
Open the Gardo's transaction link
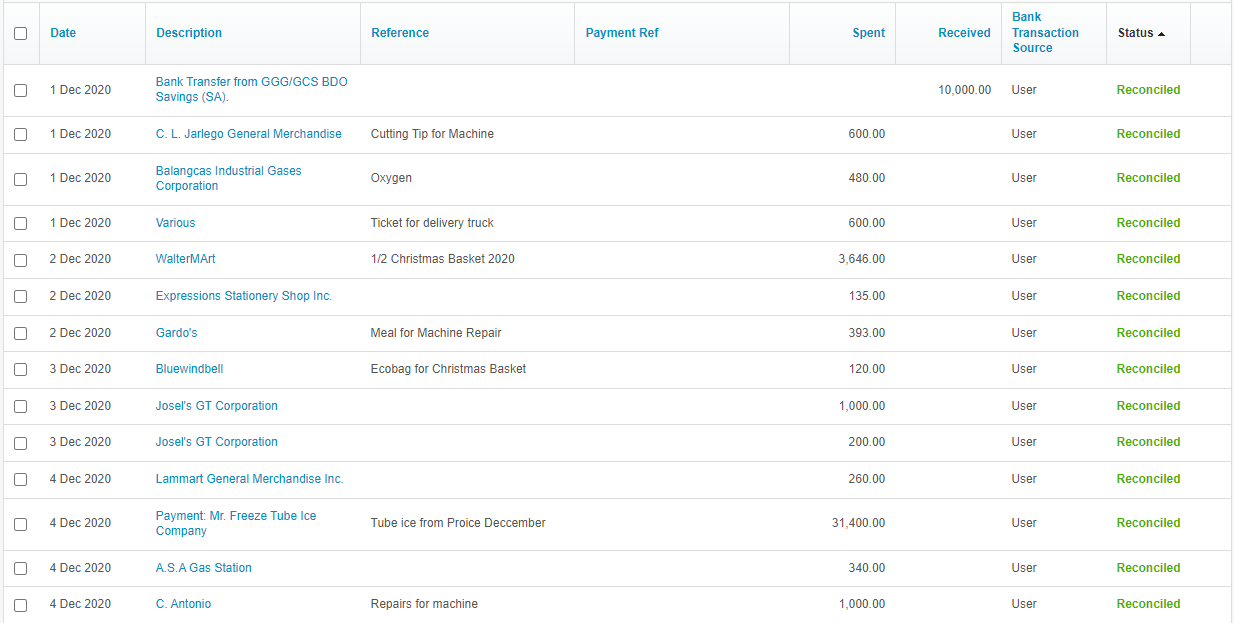pos(176,333)
